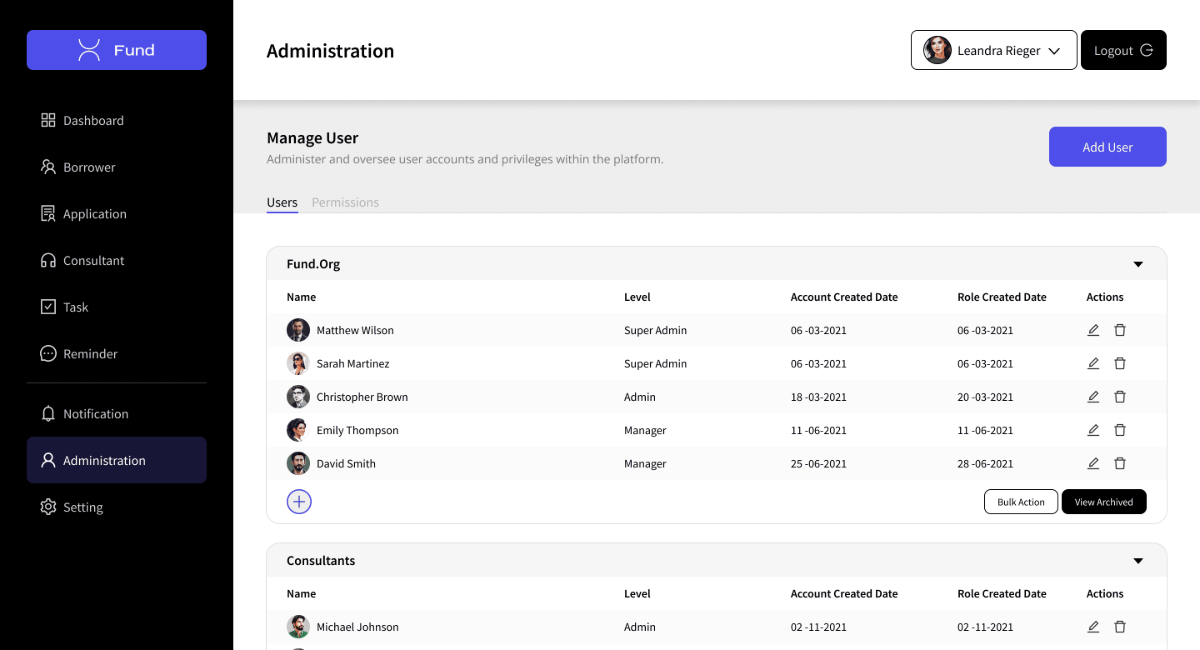Edit Matthew Wilson's user record
This screenshot has width=1200, height=650.
click(1093, 330)
